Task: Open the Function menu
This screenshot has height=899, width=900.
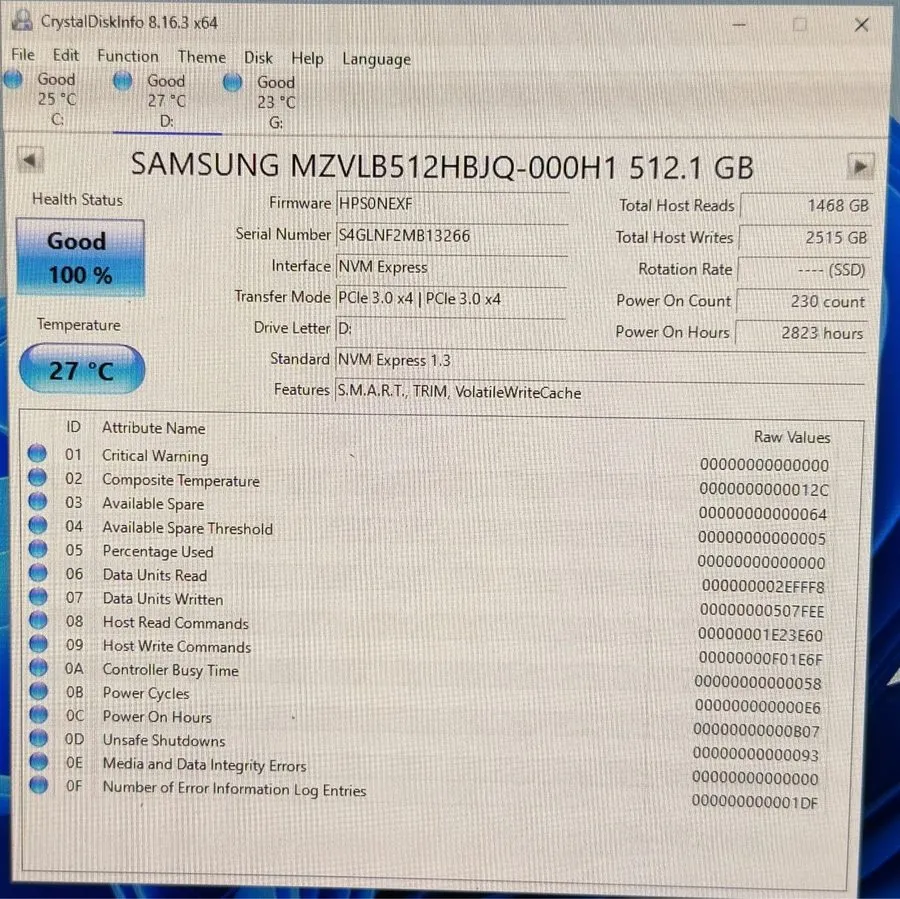Action: tap(127, 56)
